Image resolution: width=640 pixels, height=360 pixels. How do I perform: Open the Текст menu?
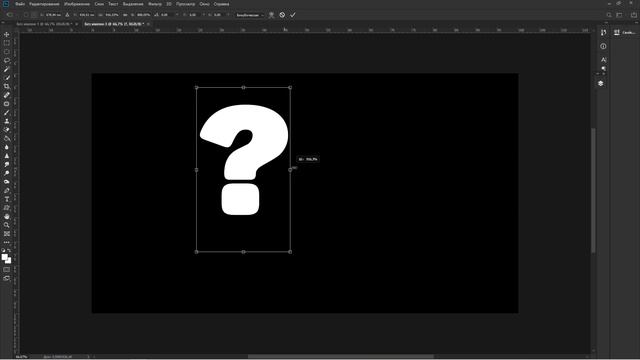[113, 4]
